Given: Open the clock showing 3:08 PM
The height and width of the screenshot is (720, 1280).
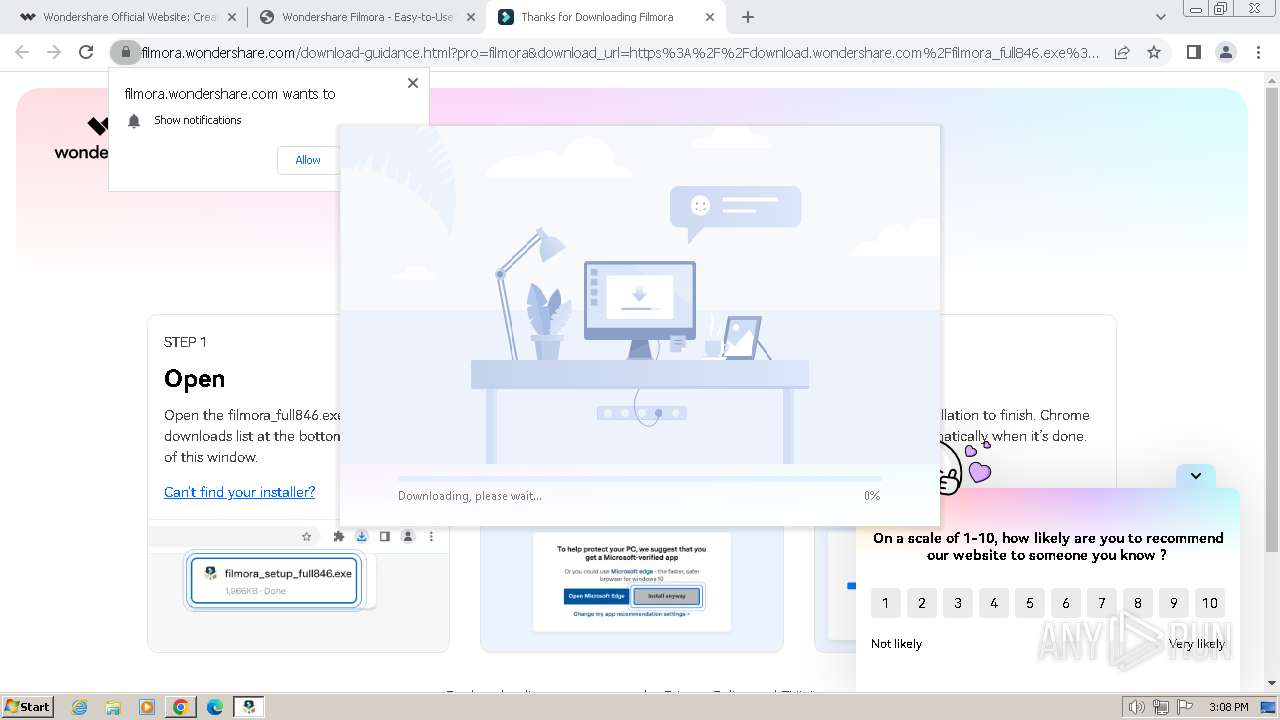Looking at the screenshot, I should (x=1228, y=707).
